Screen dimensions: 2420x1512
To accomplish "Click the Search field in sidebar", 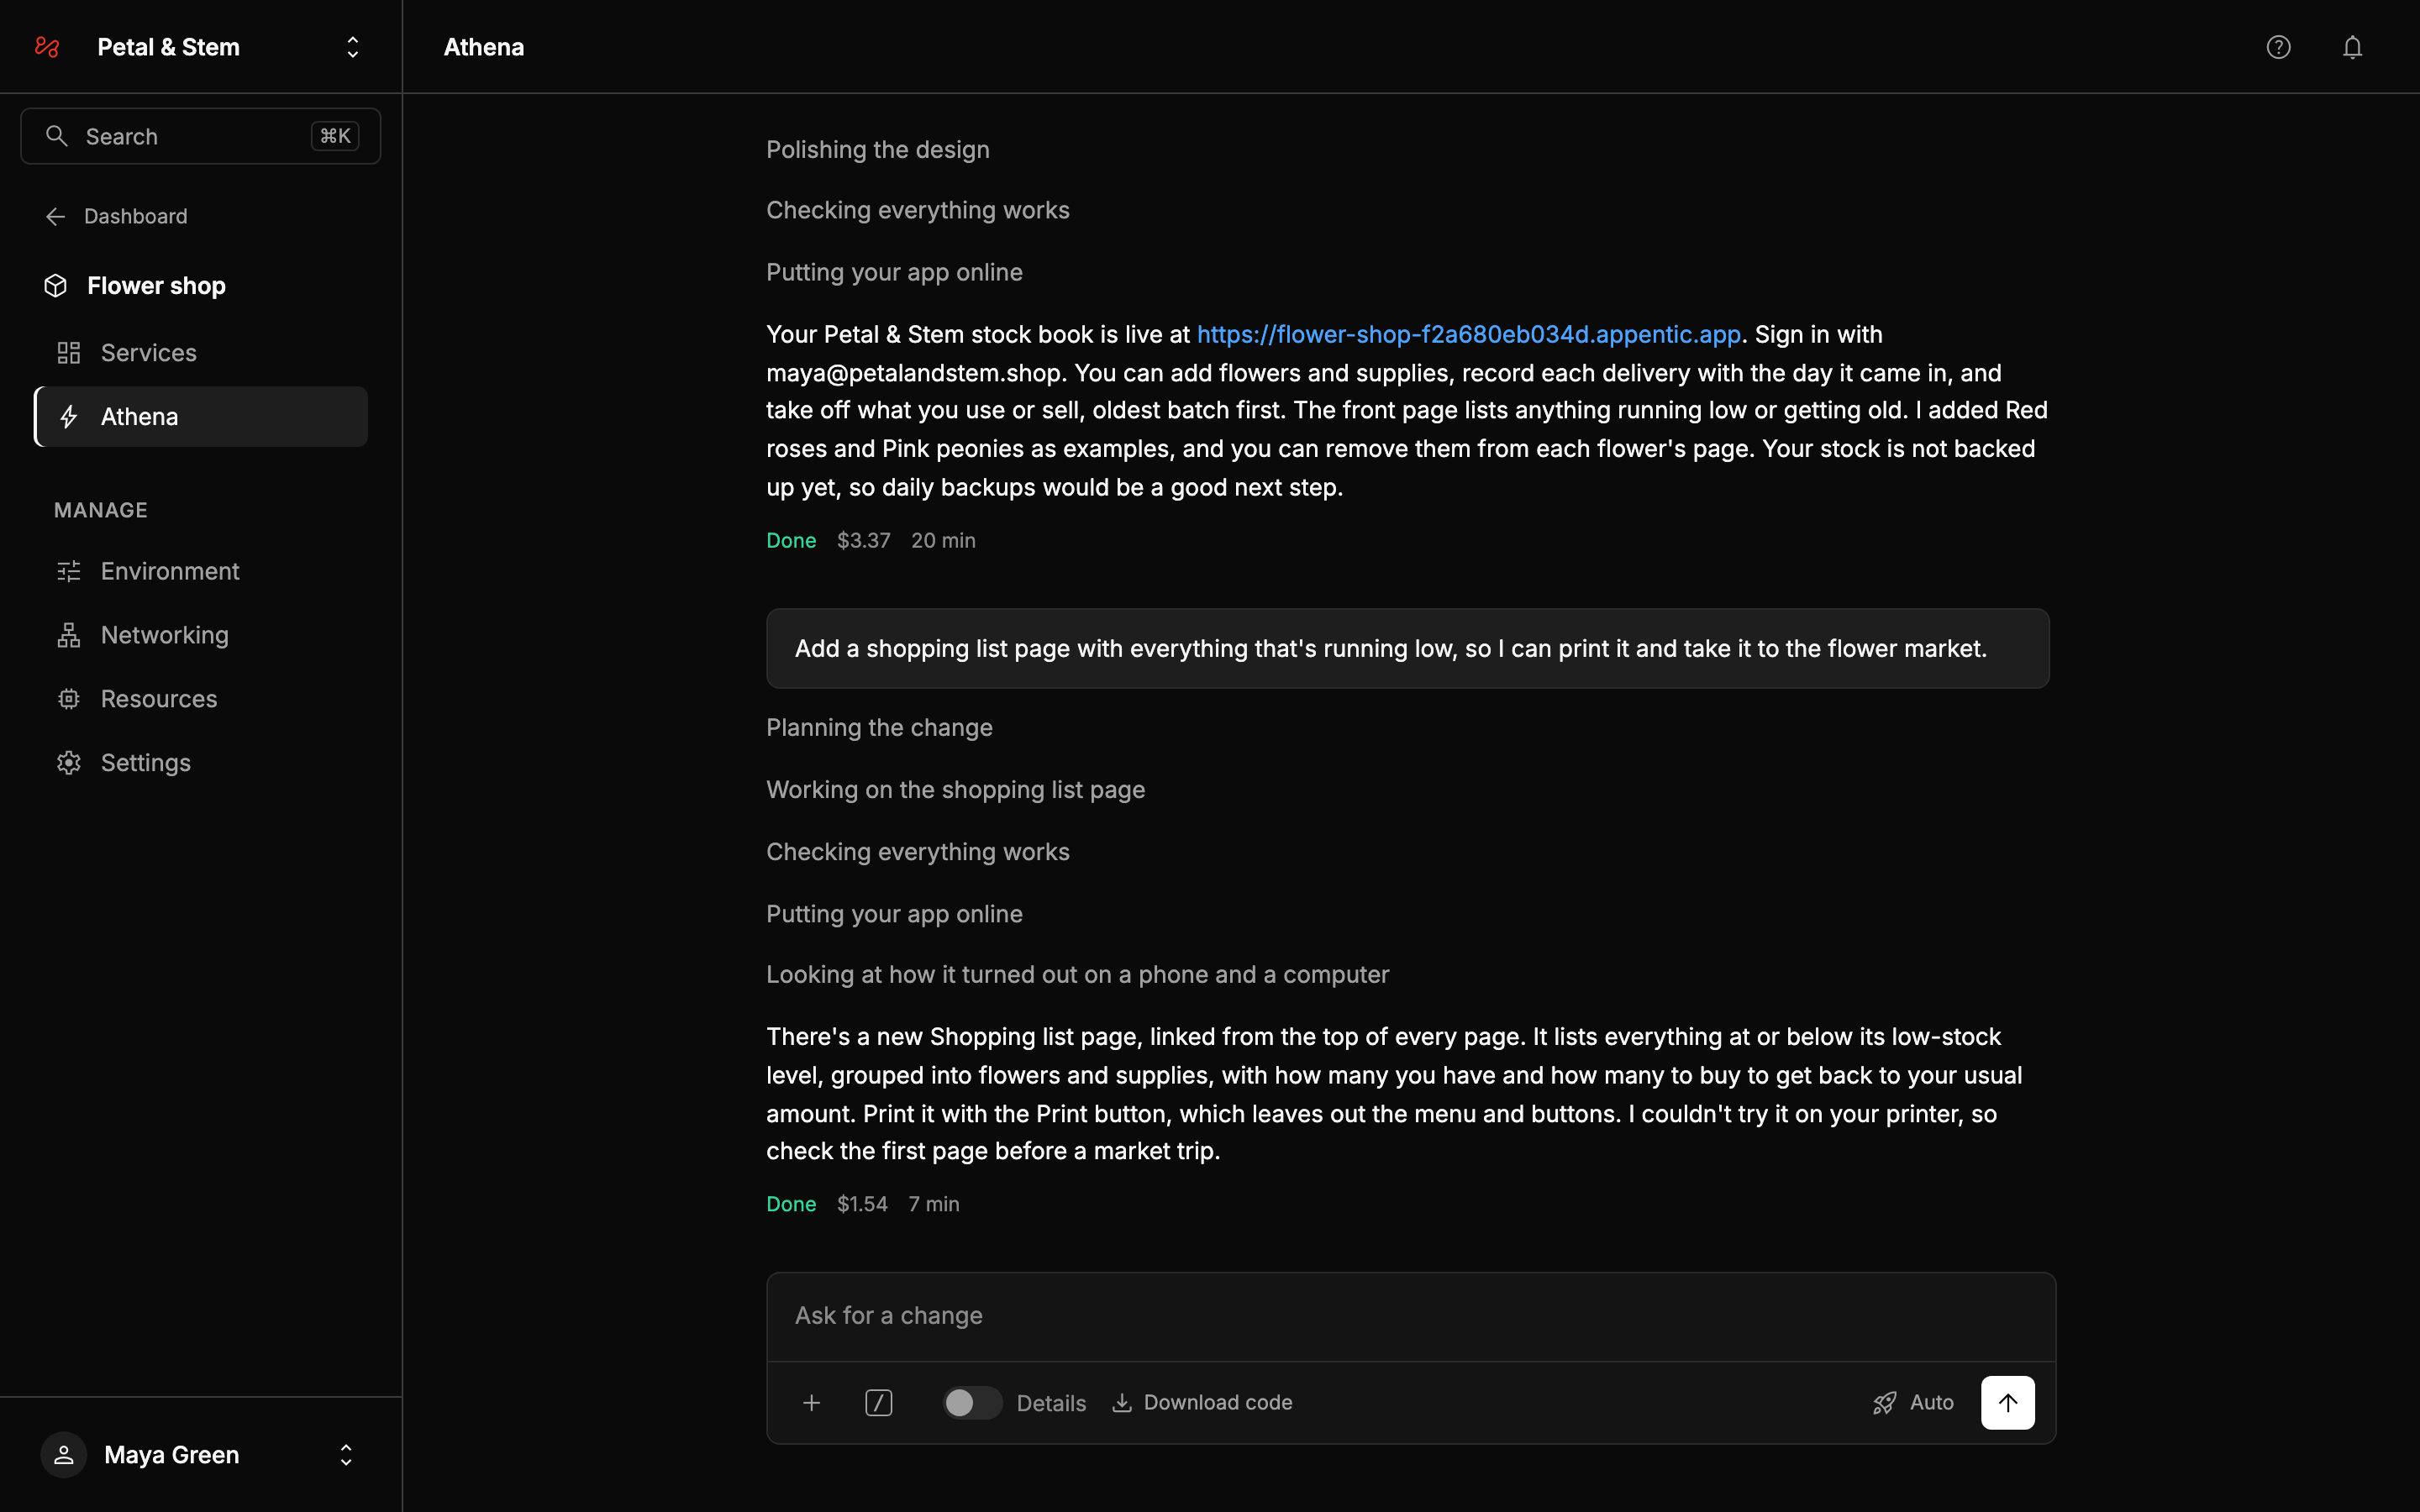I will click(x=200, y=136).
